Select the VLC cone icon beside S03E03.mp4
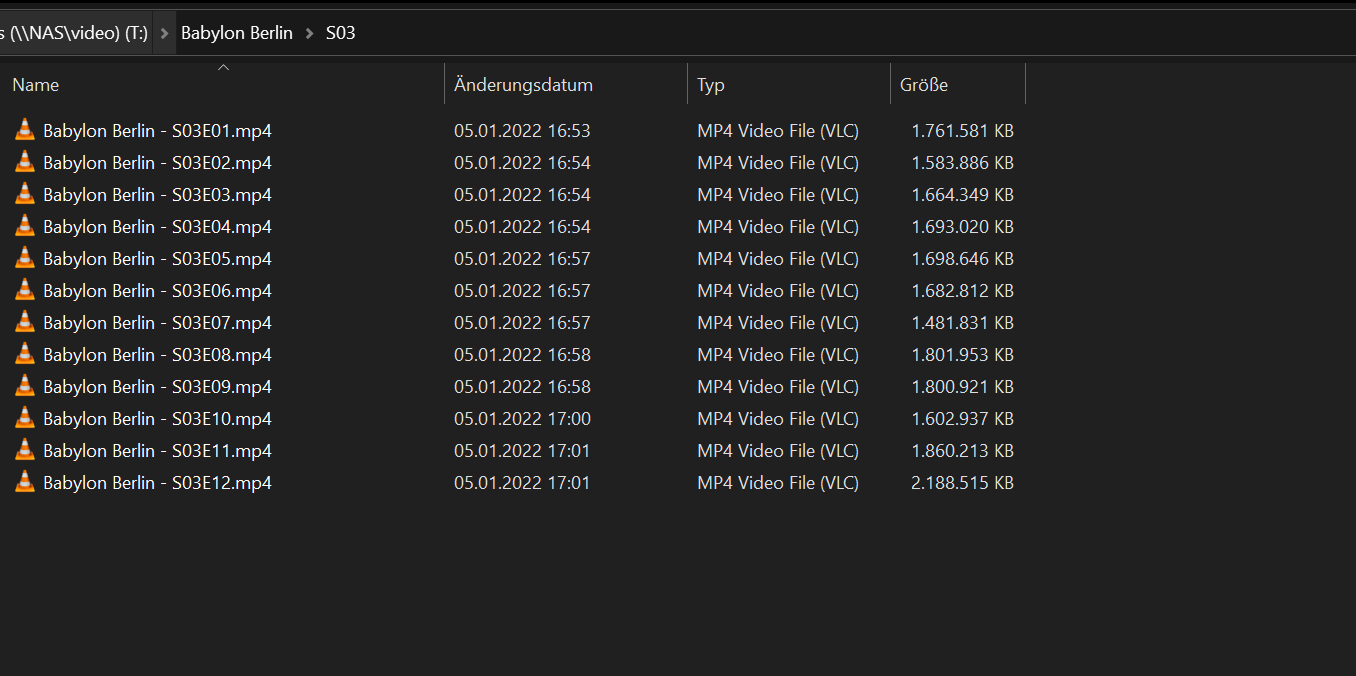This screenshot has height=676, width=1356. (x=25, y=194)
